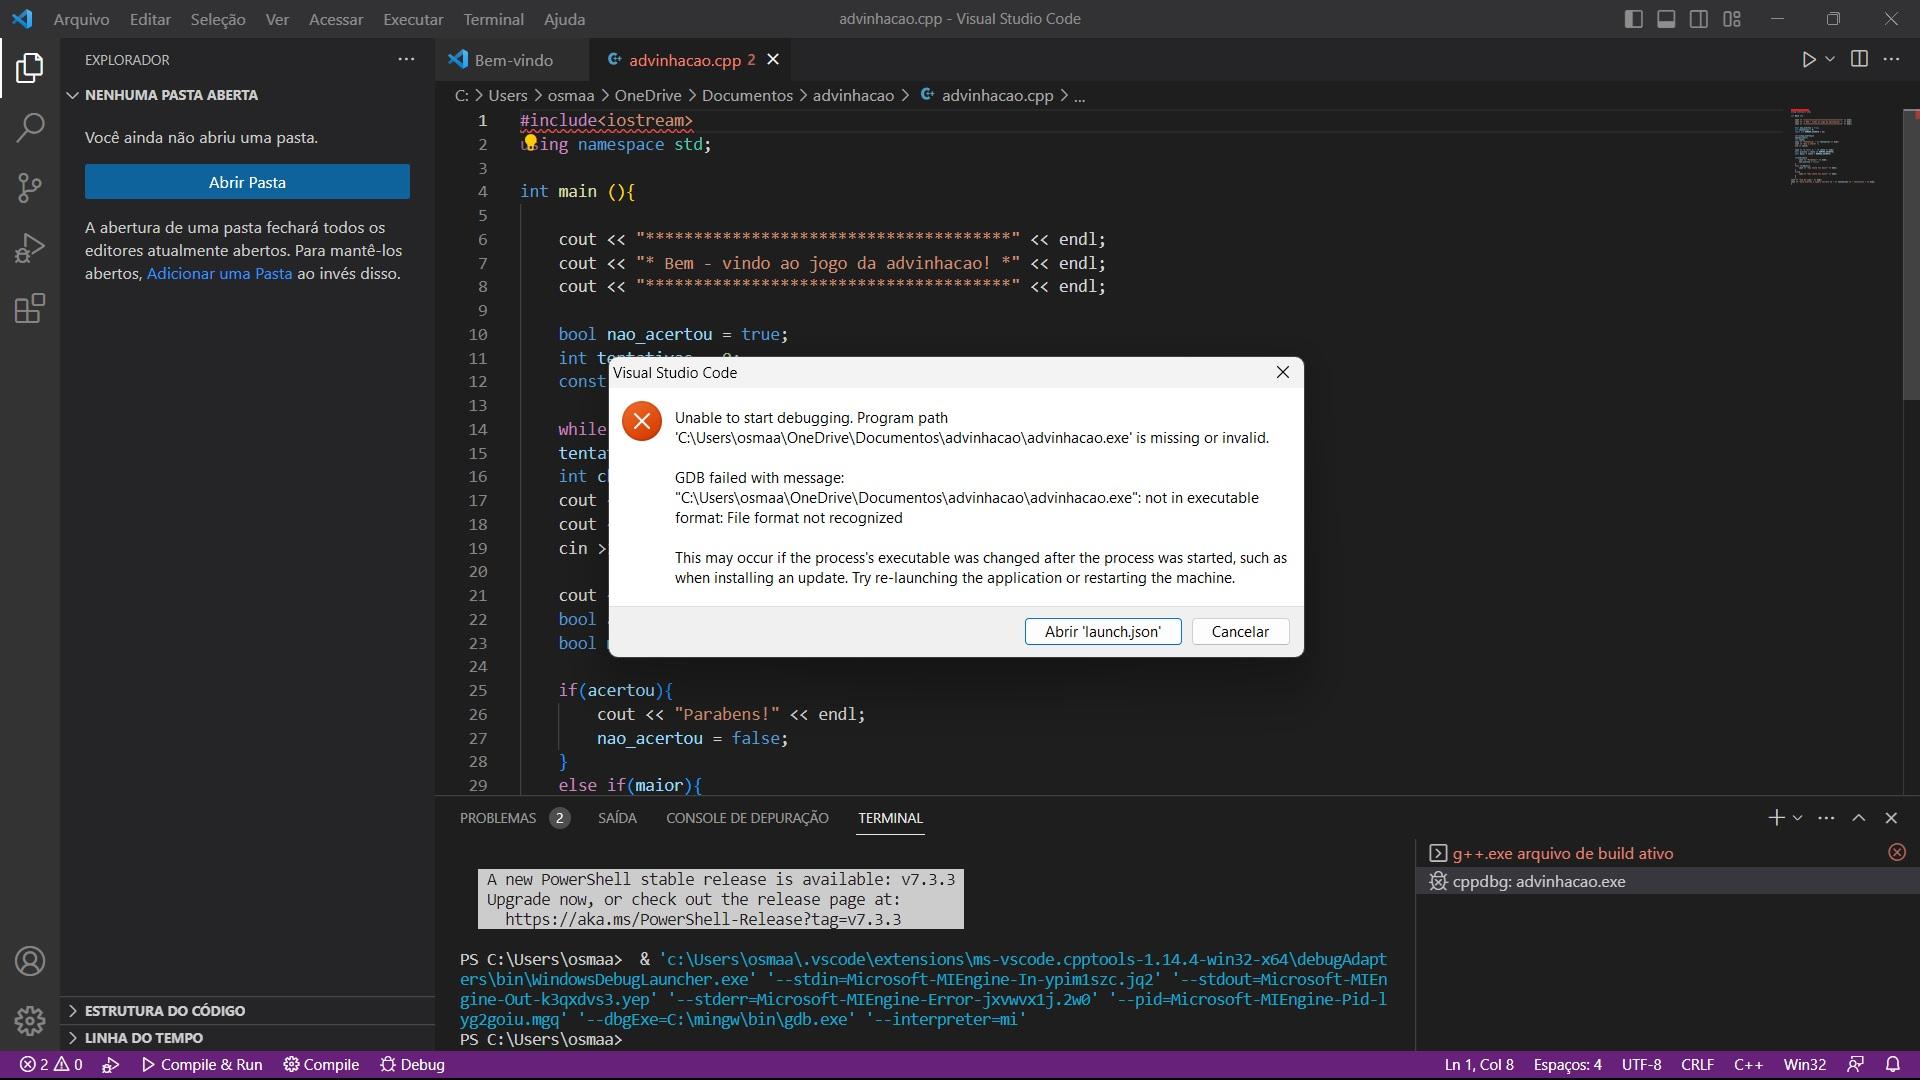Open the Executar menu
Screen dimensions: 1920x1080
point(413,19)
